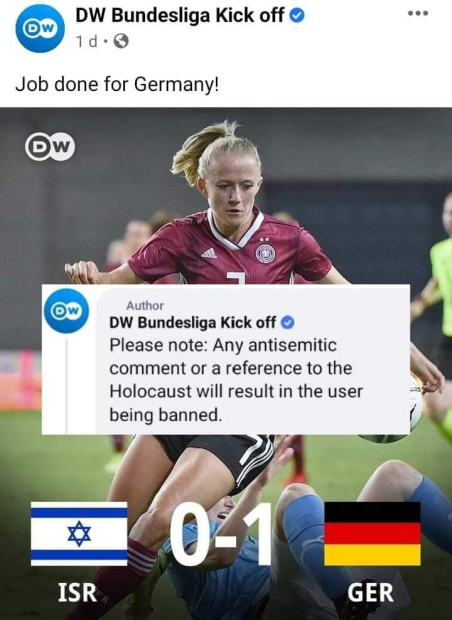452x620 pixels.
Task: Click verified badge beside page name header
Action: [297, 16]
